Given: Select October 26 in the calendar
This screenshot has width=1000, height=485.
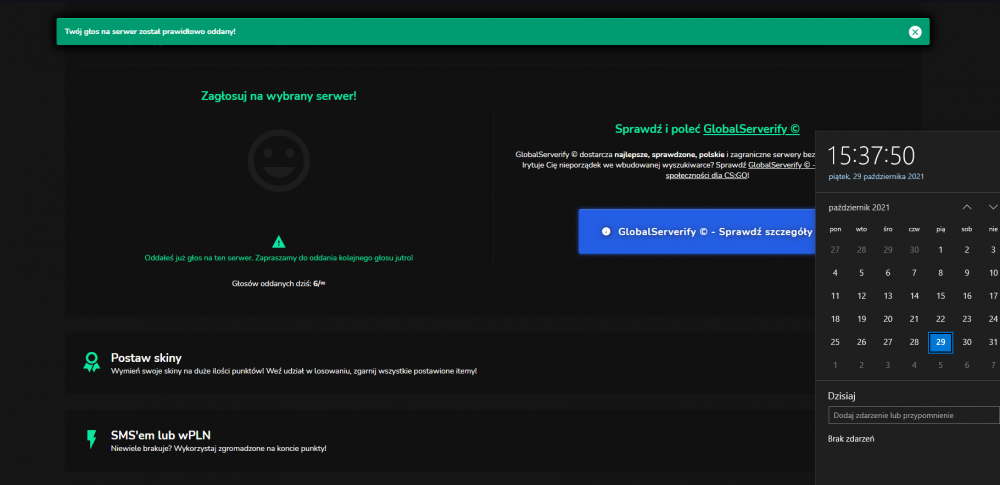Looking at the screenshot, I should coord(862,342).
